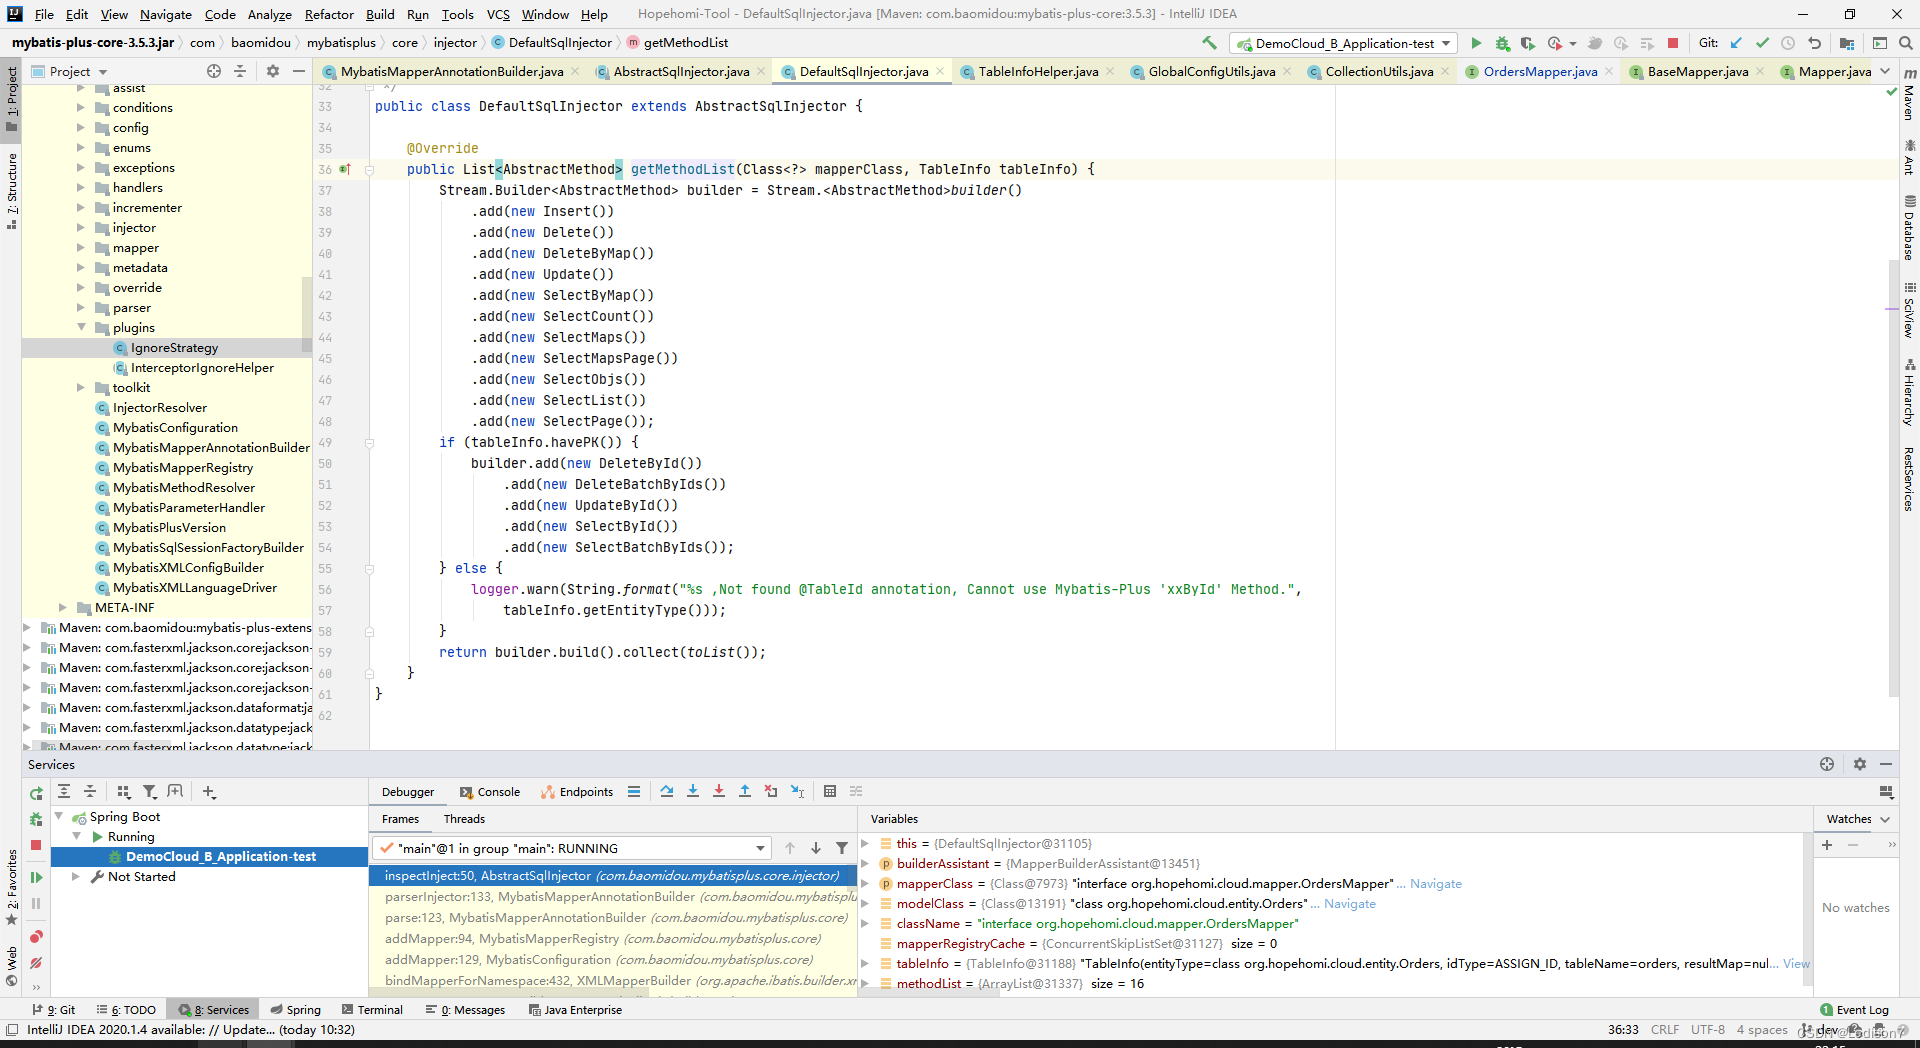Add a new watch with the plus icon

(1827, 845)
